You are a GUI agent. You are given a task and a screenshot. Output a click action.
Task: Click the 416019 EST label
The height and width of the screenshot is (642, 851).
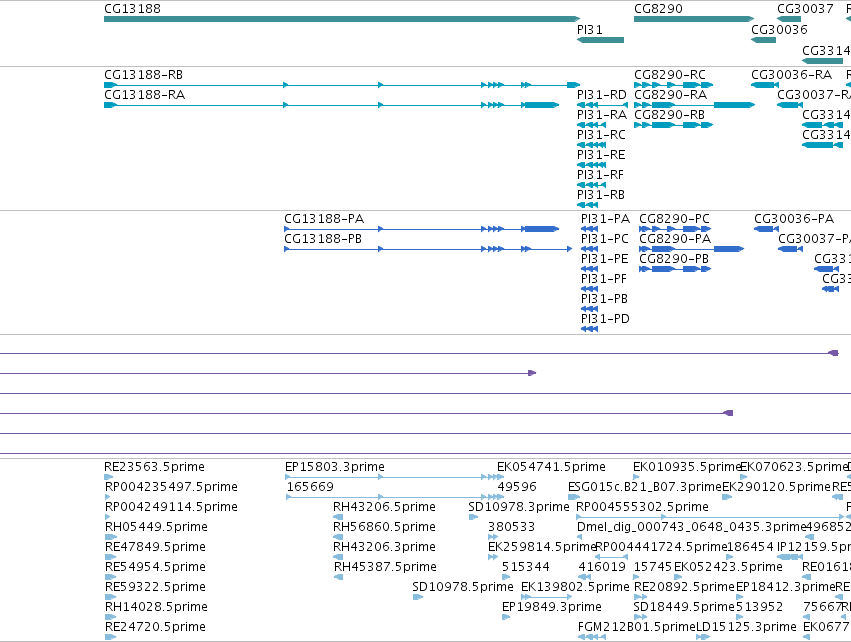tap(602, 567)
